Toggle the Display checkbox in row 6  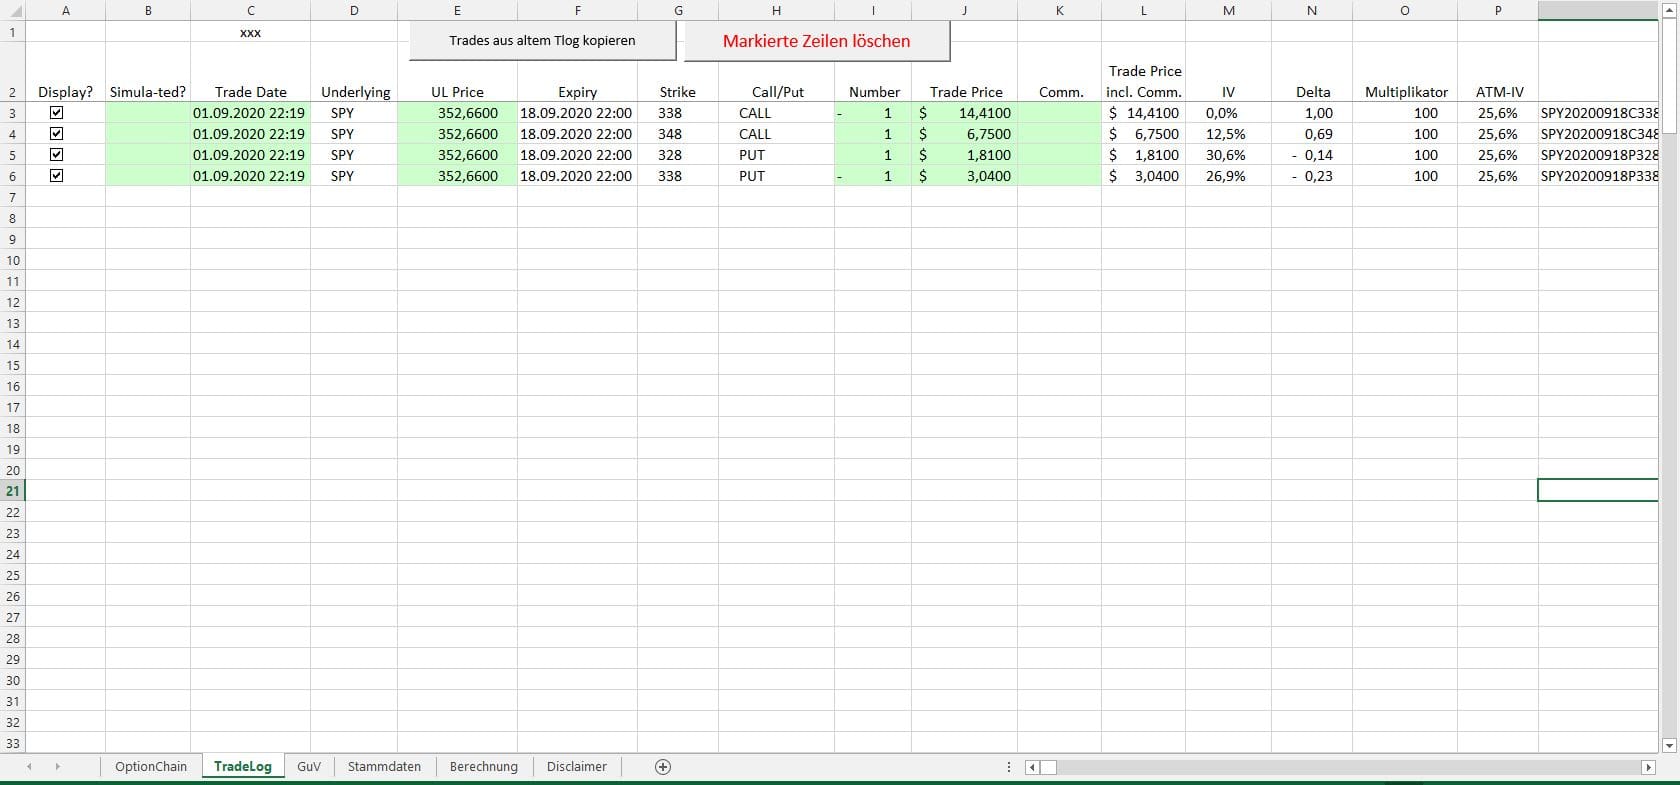pos(57,176)
